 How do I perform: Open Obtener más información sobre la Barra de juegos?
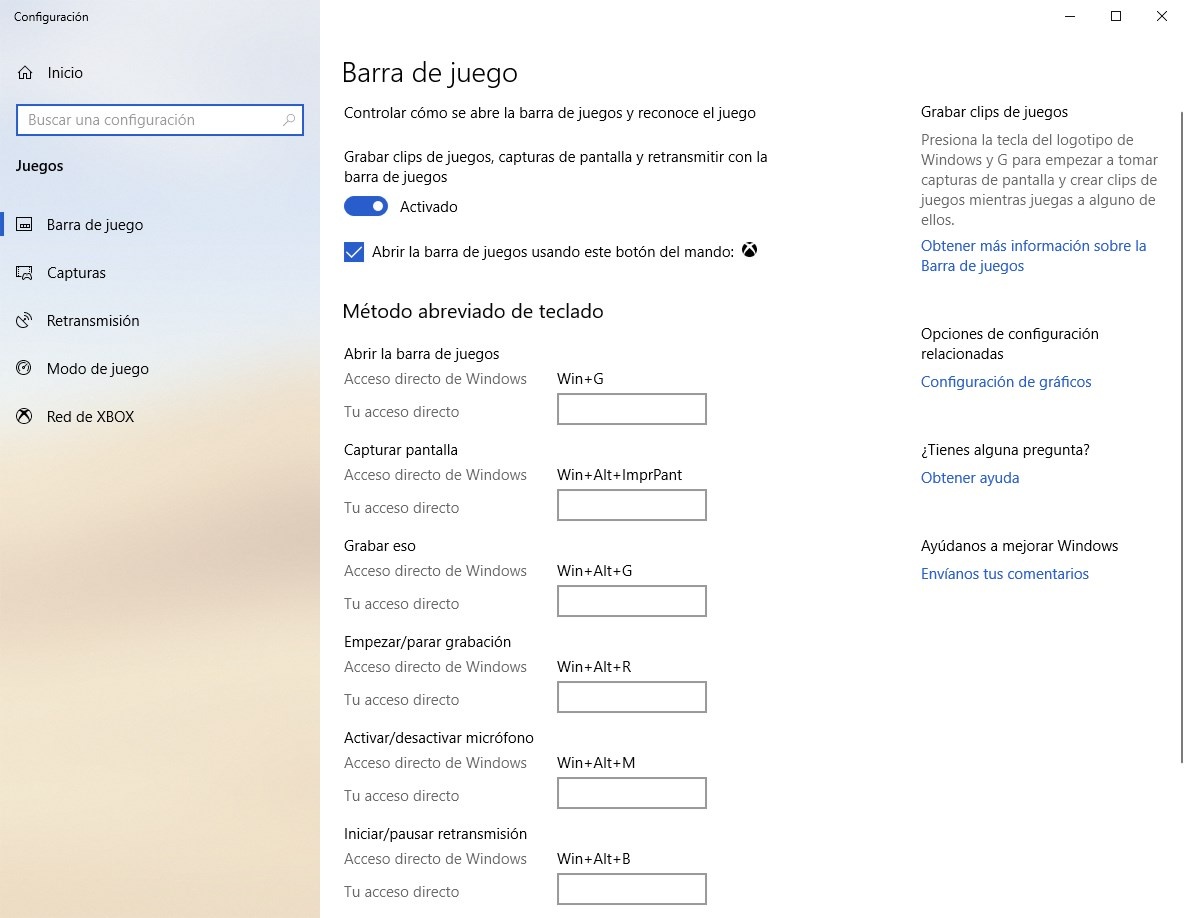coord(1033,255)
